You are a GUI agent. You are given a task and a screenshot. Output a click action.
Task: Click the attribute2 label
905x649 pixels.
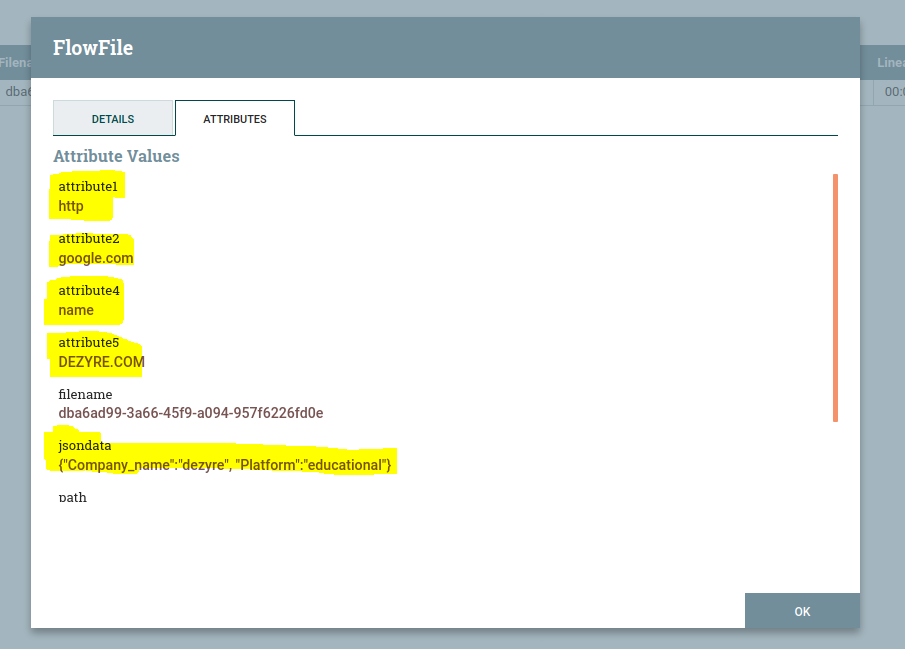[x=88, y=239]
